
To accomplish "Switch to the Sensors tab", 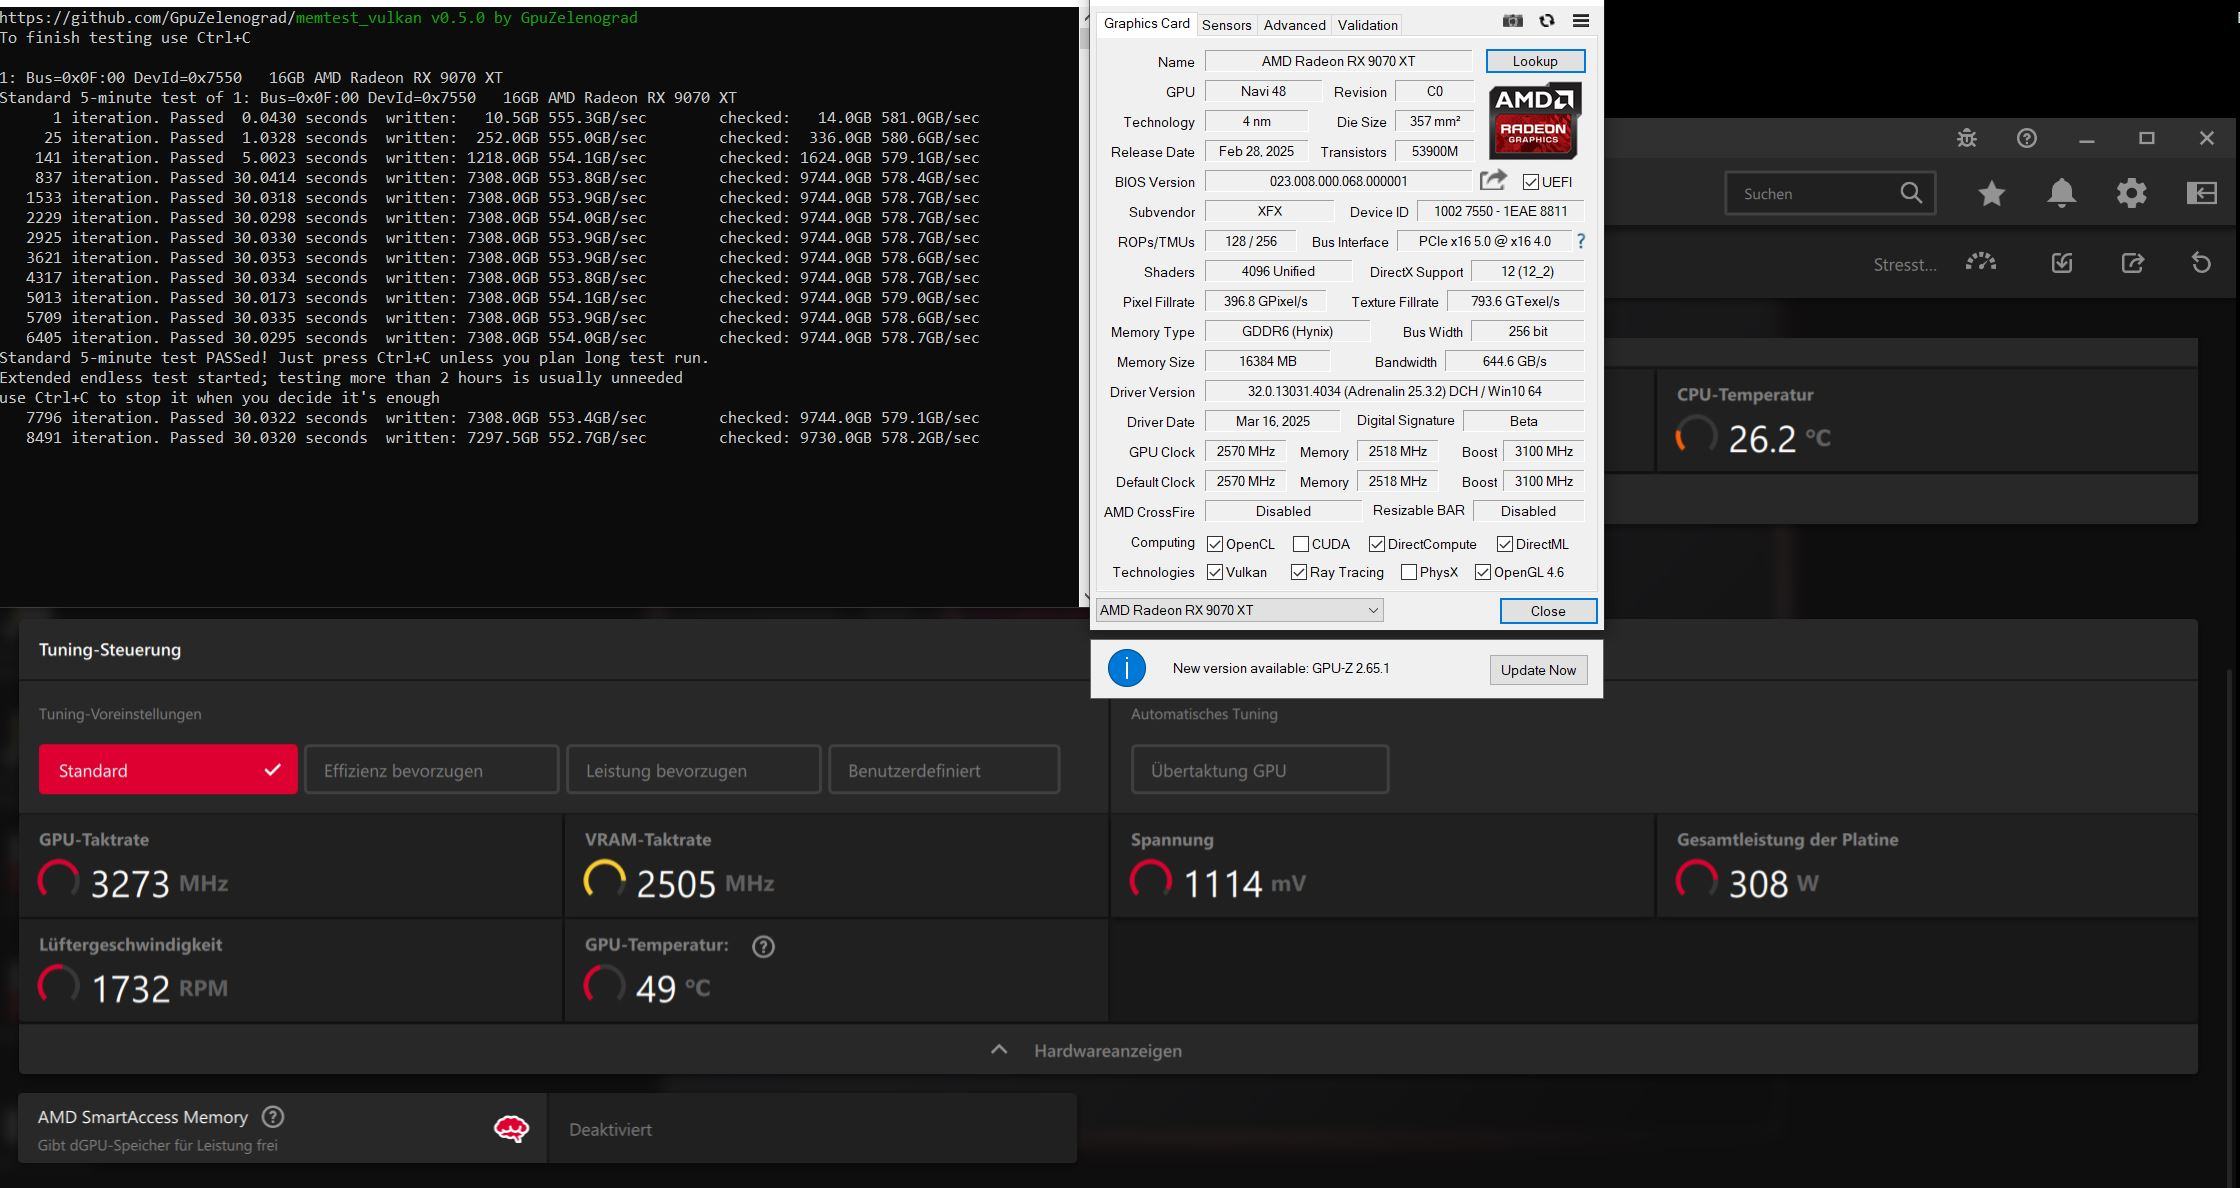I will (x=1226, y=25).
